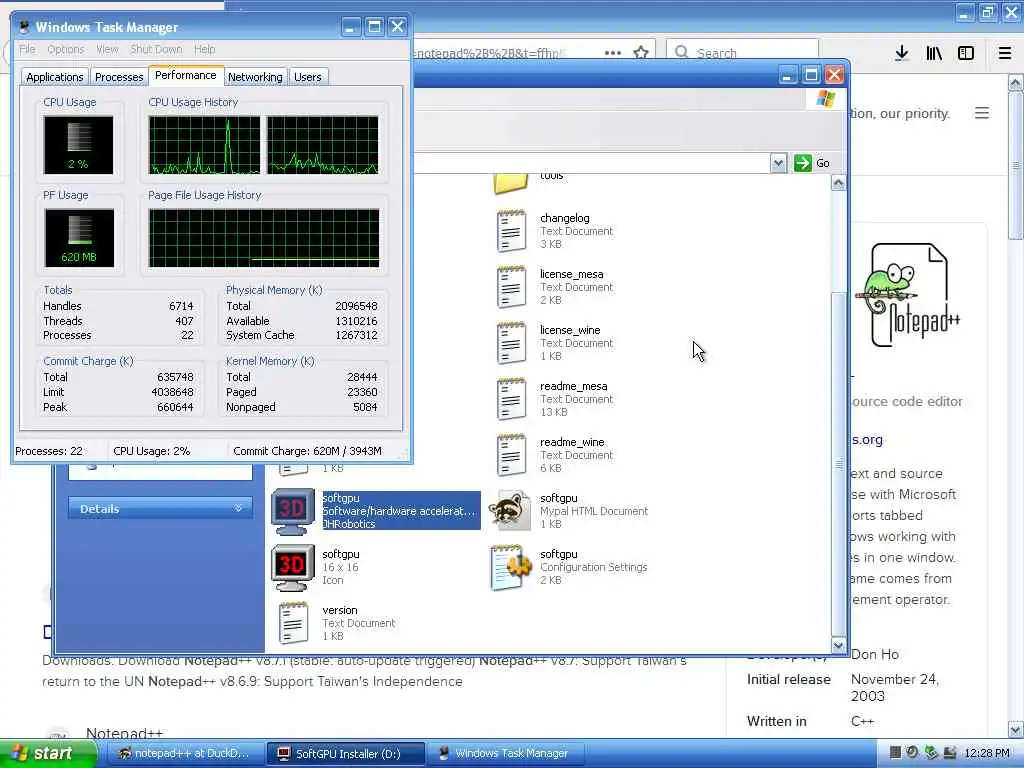Image resolution: width=1024 pixels, height=768 pixels.
Task: Select the license_wine text document icon
Action: tap(511, 343)
